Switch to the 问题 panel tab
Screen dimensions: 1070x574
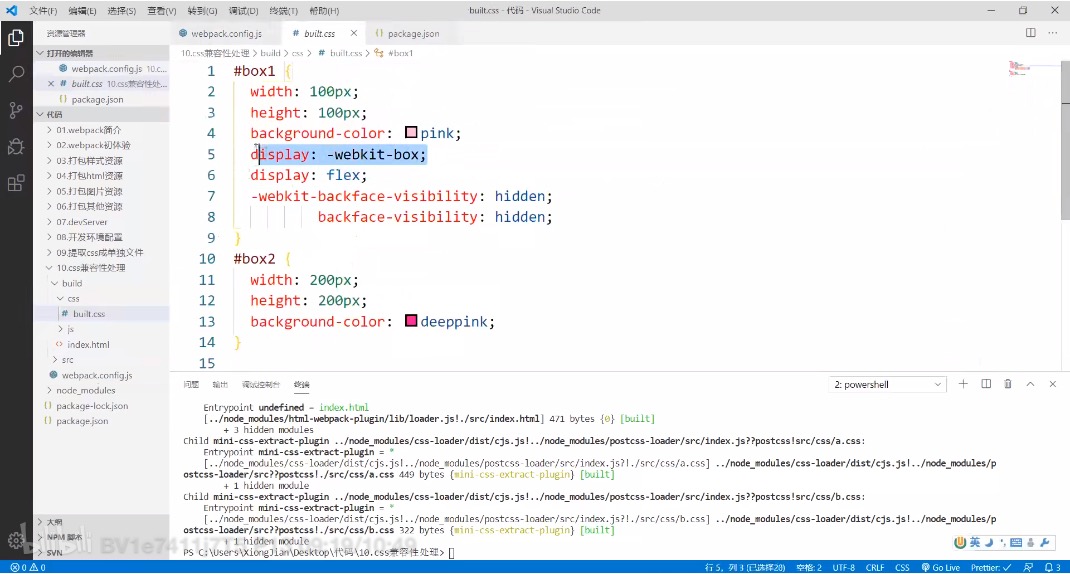click(x=191, y=384)
